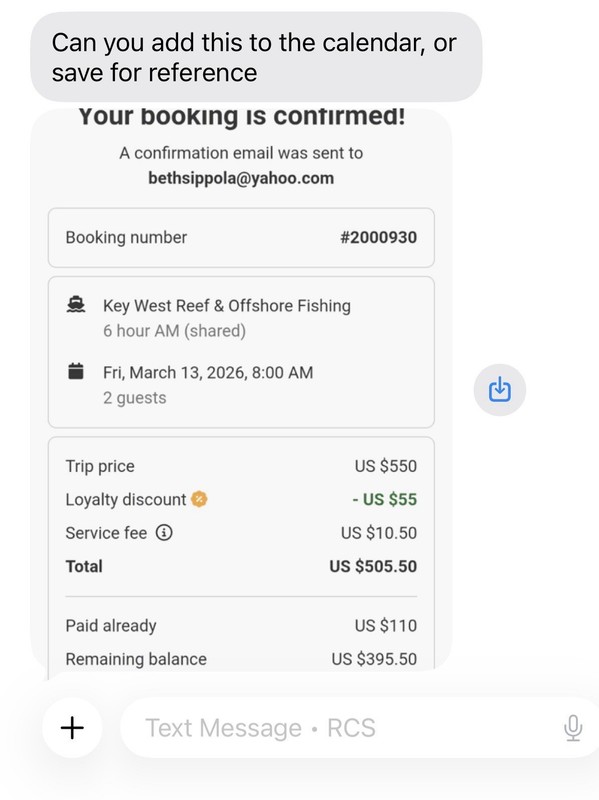Focus the Text Message RCS input field
Image resolution: width=599 pixels, height=800 pixels.
pos(359,728)
